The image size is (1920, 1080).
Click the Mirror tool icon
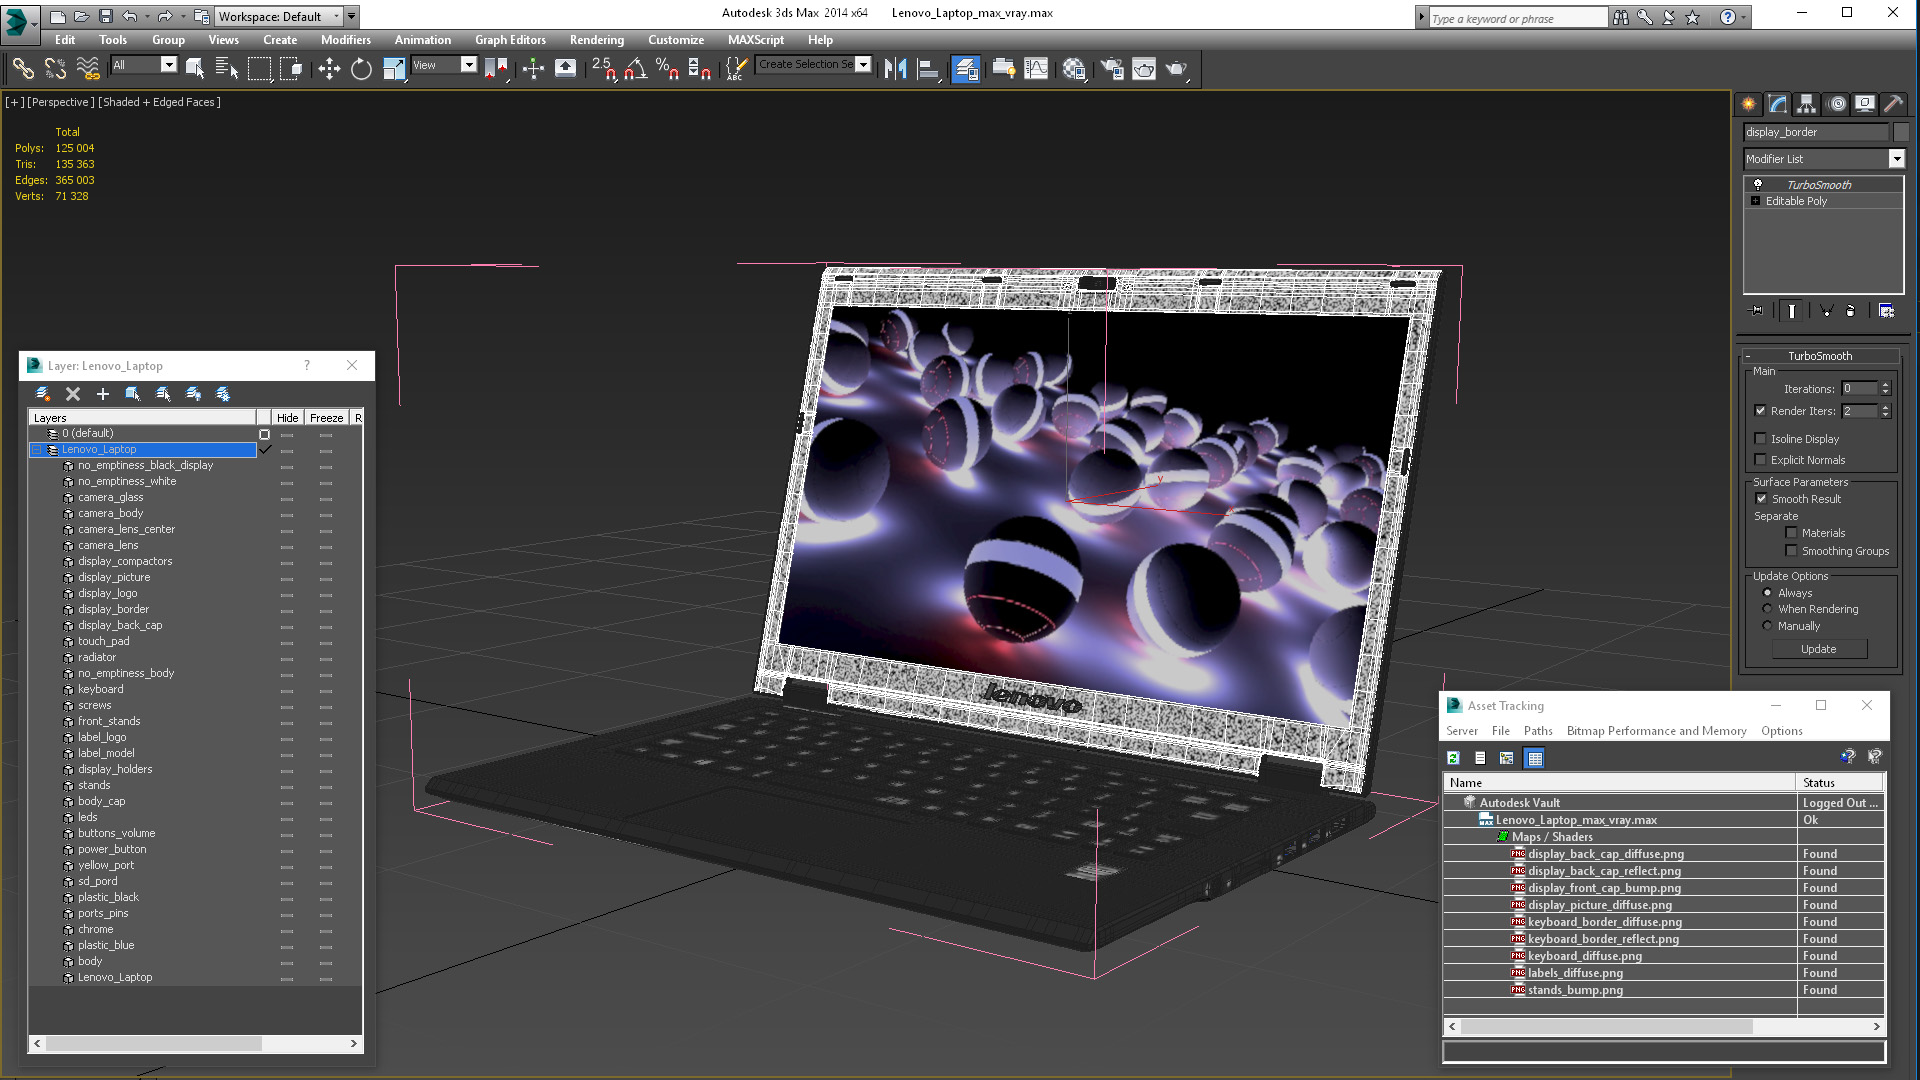coord(895,68)
